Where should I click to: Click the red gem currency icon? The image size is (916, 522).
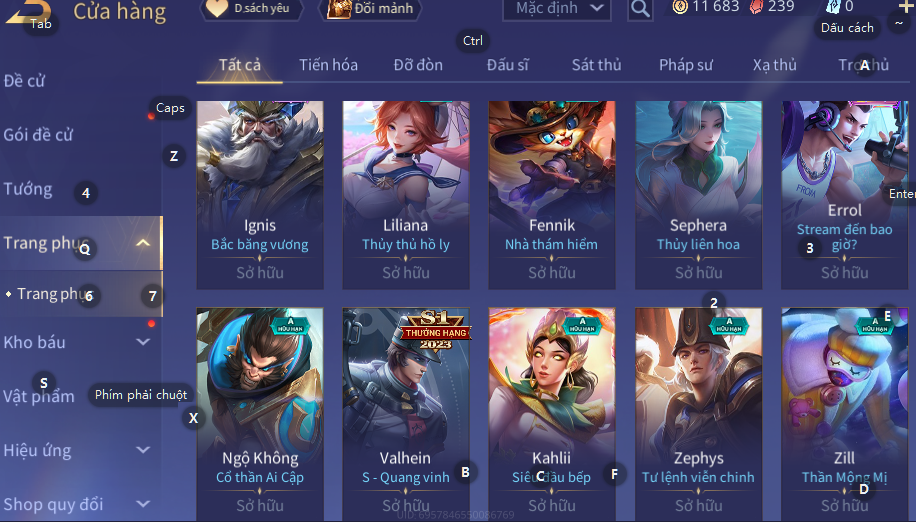coord(757,7)
